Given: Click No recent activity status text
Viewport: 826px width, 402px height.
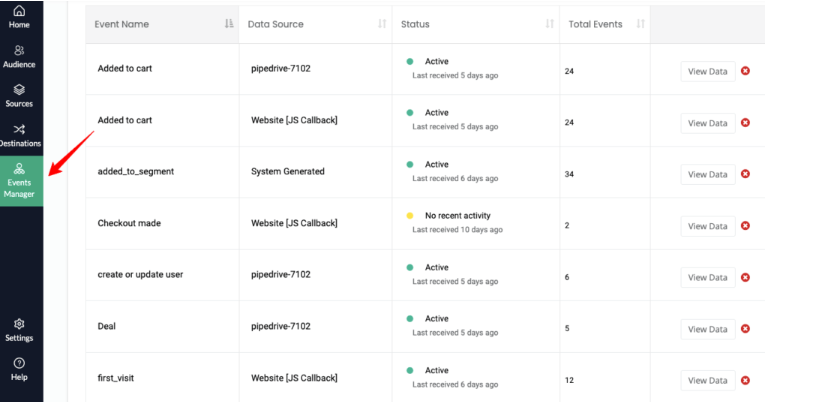Looking at the screenshot, I should (x=457, y=215).
